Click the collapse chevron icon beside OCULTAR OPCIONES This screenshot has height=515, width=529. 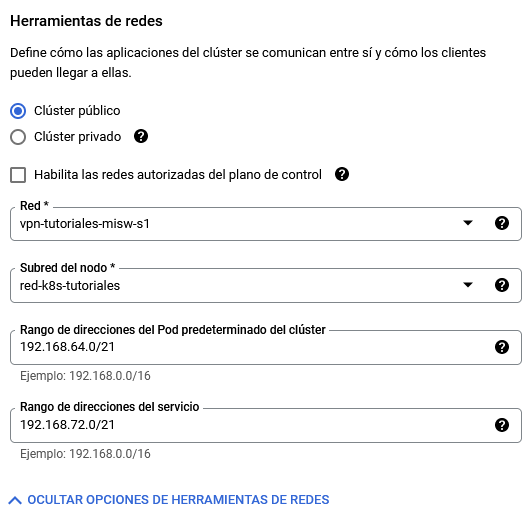tap(15, 500)
